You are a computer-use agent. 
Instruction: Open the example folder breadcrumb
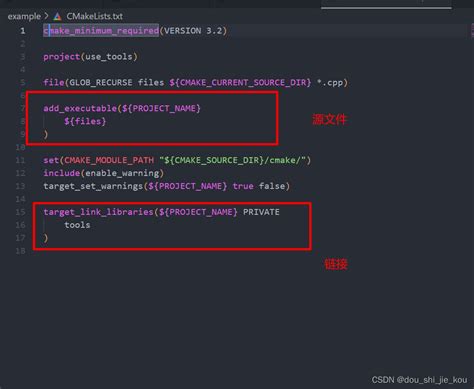point(24,16)
